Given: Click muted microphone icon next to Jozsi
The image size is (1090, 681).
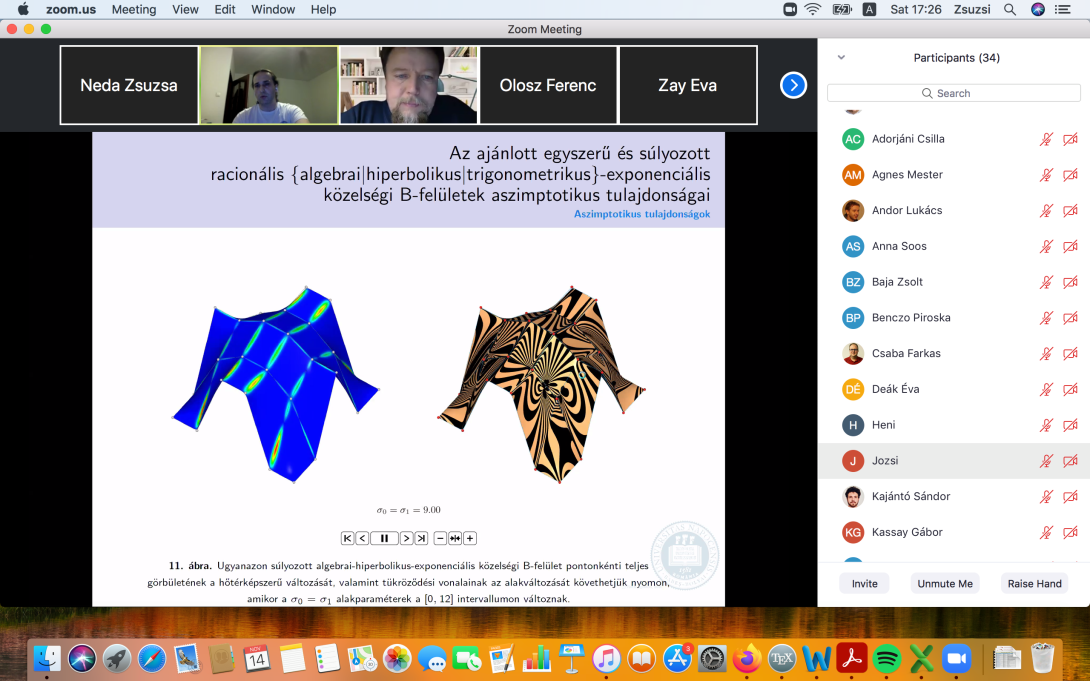Looking at the screenshot, I should coord(1046,461).
